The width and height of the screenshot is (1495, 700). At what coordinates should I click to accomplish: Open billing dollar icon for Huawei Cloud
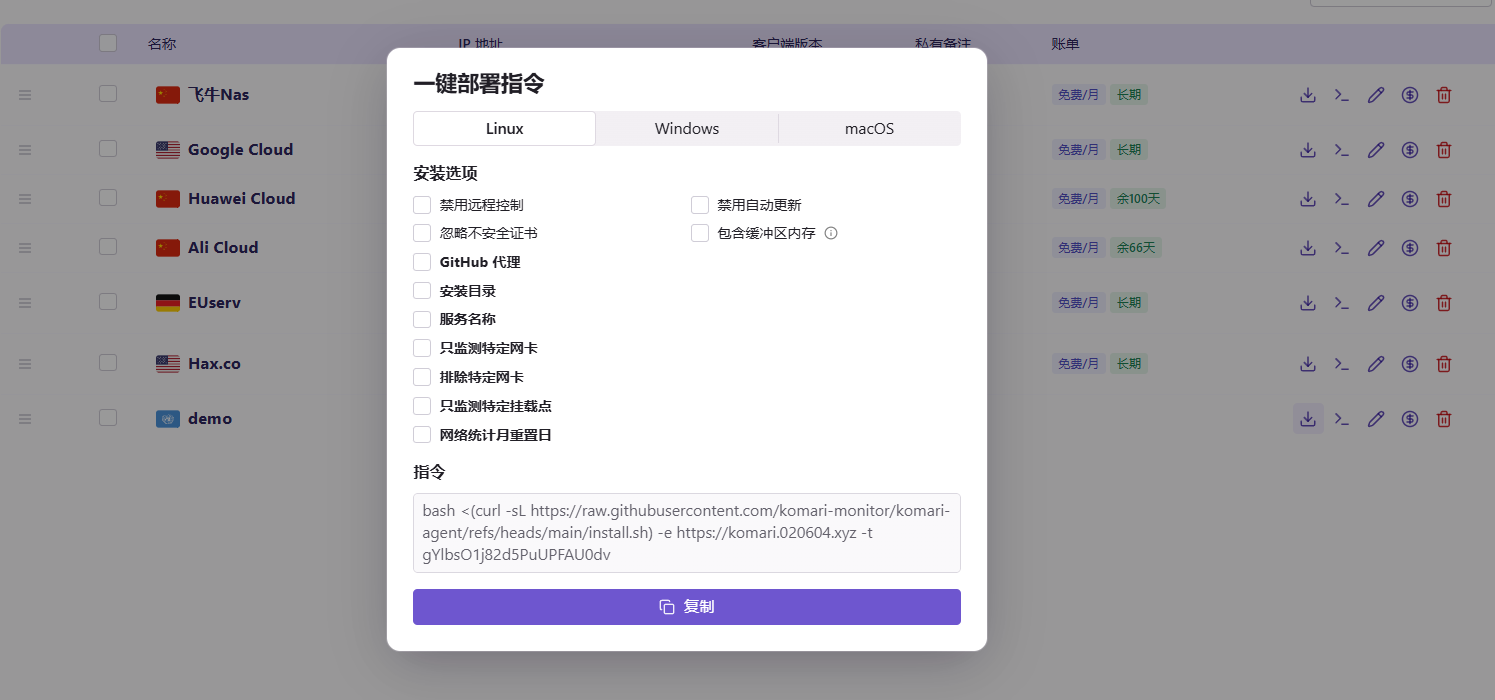1410,199
